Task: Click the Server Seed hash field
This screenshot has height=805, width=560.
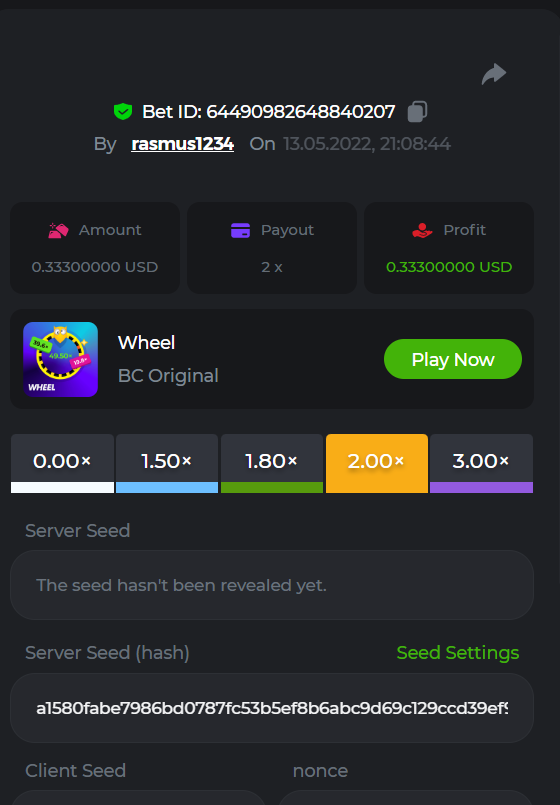Action: [x=272, y=708]
